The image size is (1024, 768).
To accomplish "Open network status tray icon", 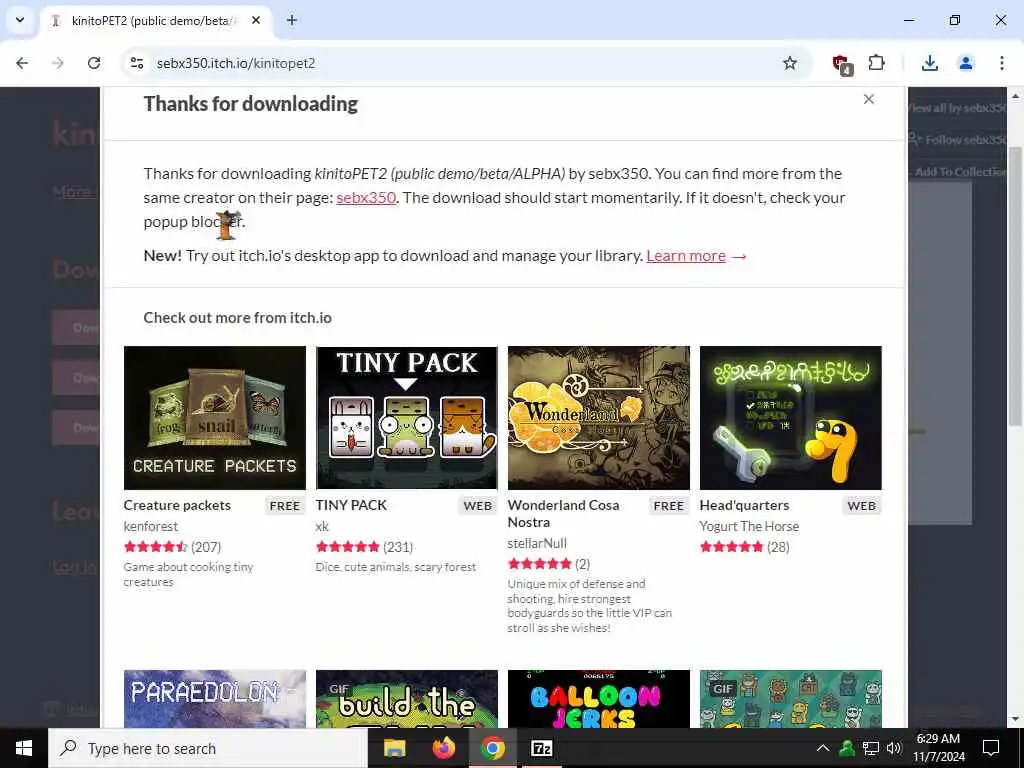I will pyautogui.click(x=871, y=748).
